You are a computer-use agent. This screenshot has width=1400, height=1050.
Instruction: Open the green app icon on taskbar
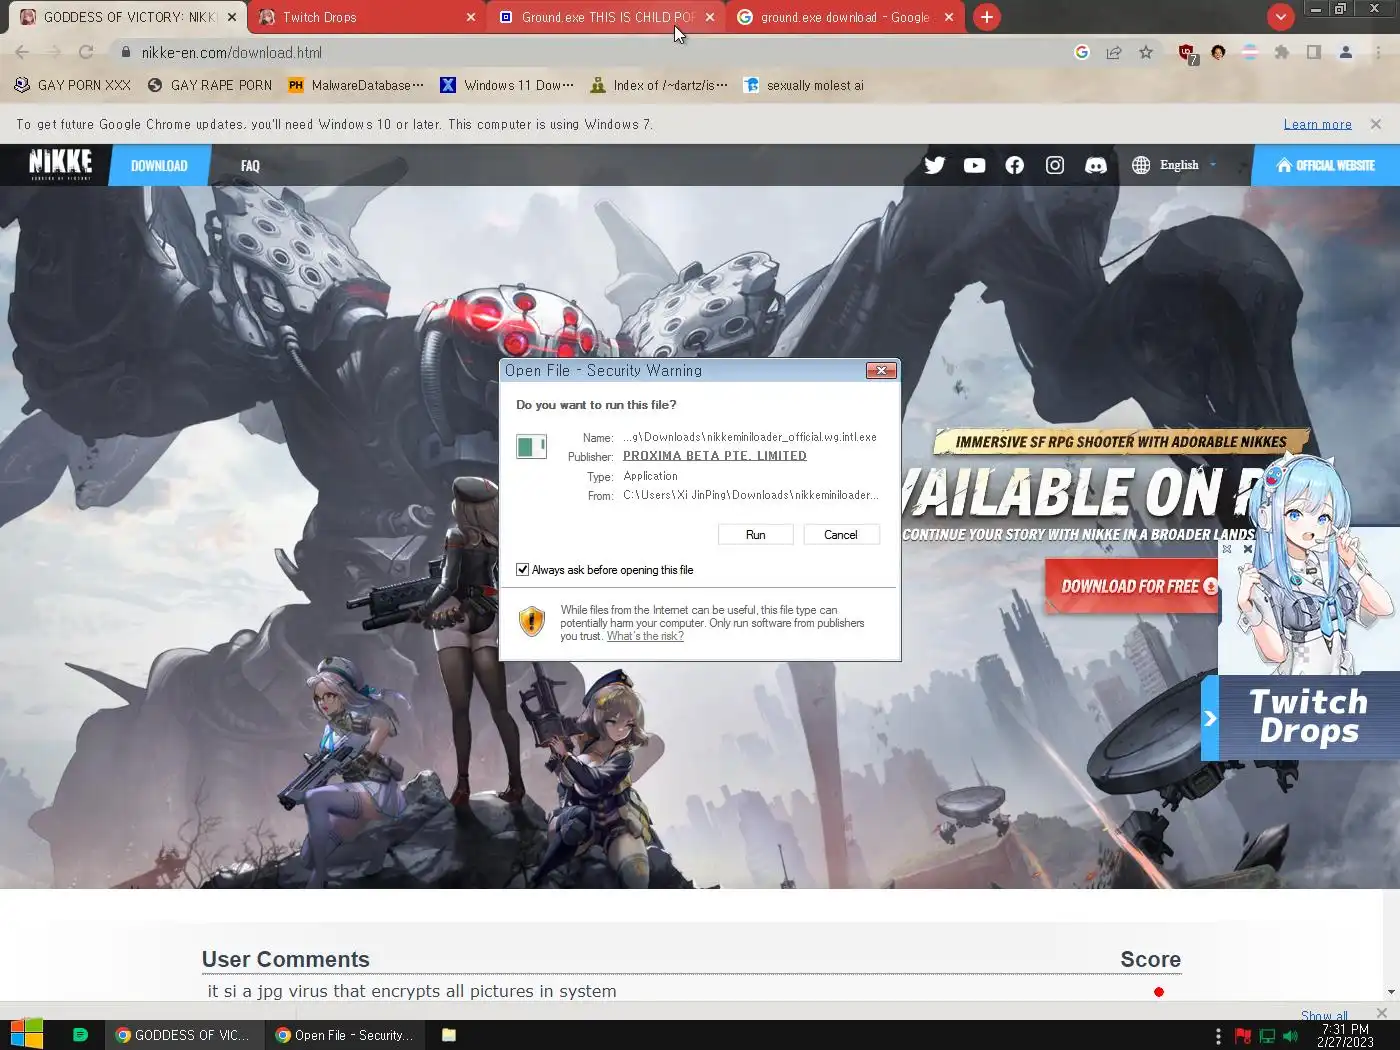(81, 1035)
